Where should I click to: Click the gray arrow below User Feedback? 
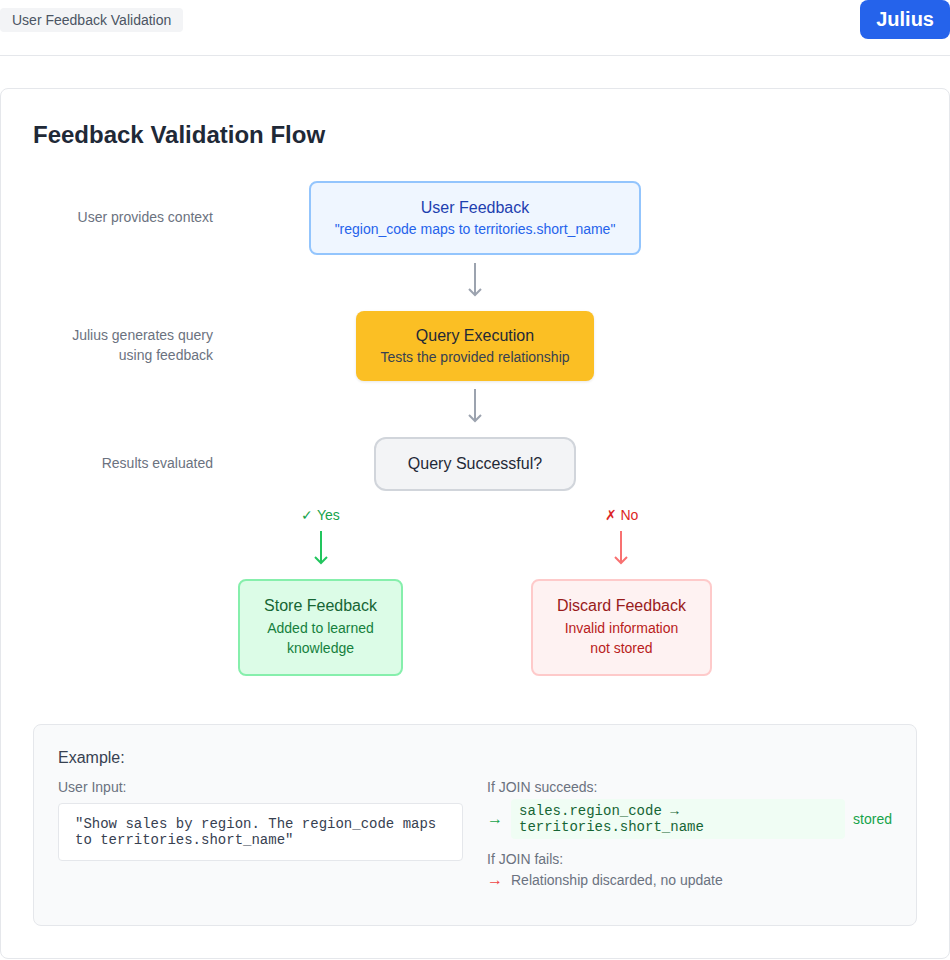tap(475, 280)
